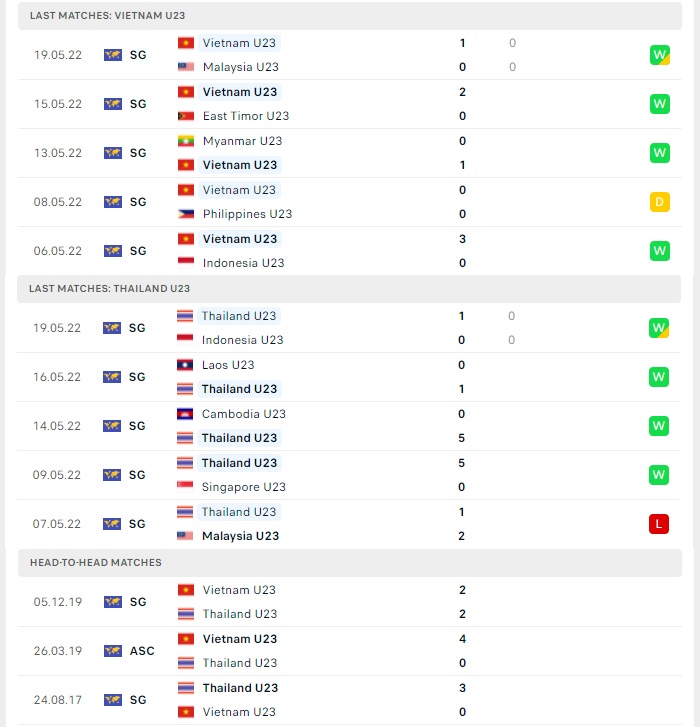Screen dimensions: 700x727
Task: Open bold Malaysia U23 team on 07.05.22
Action: 240,536
